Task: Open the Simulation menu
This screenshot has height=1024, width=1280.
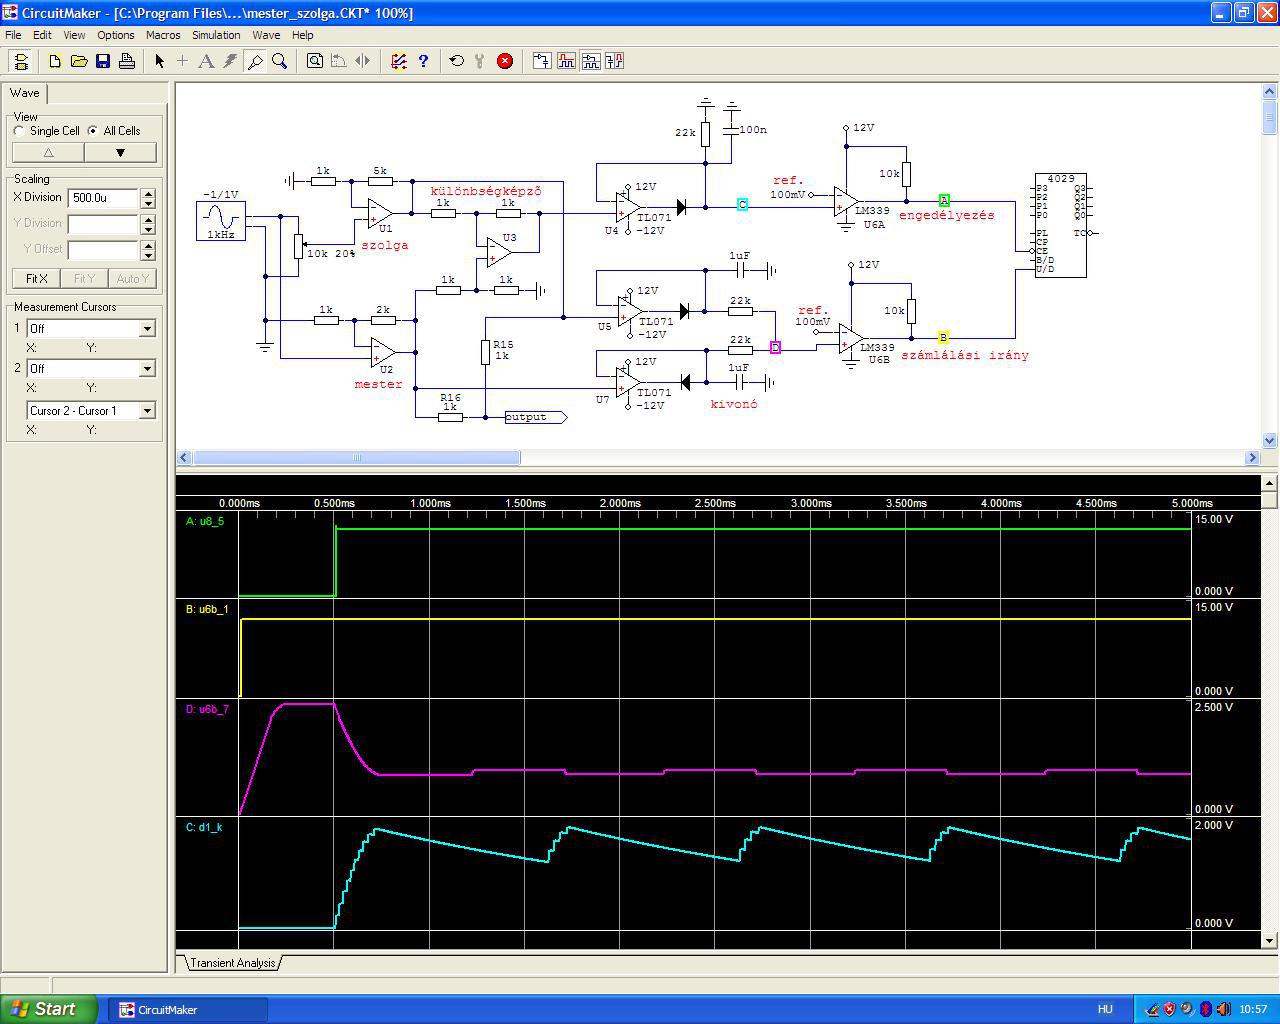Action: point(216,35)
